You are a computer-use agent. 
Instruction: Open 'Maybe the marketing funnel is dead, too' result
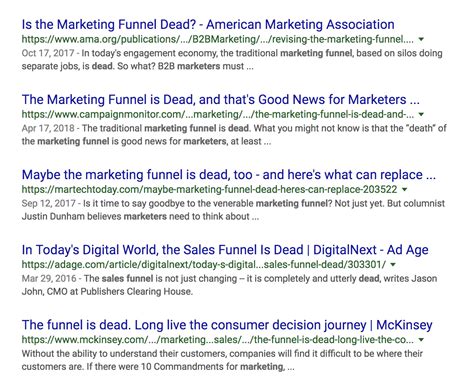(x=229, y=175)
